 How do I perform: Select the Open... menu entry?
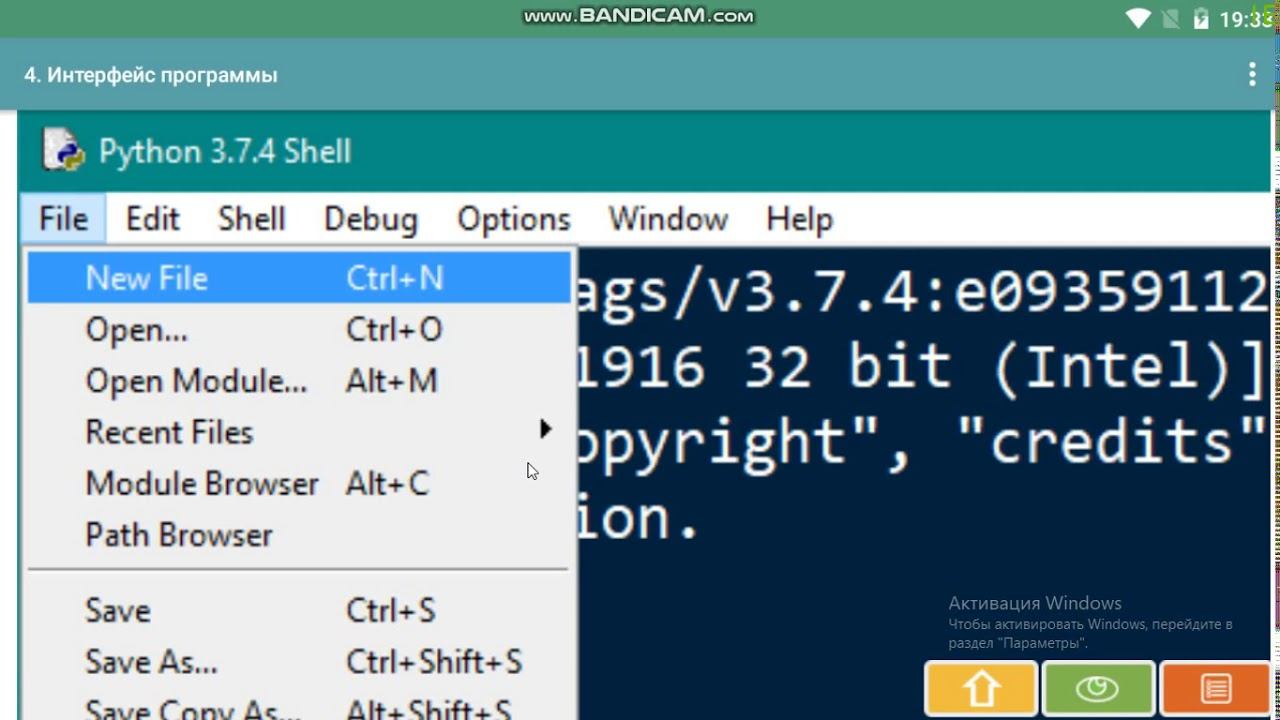[x=299, y=330]
